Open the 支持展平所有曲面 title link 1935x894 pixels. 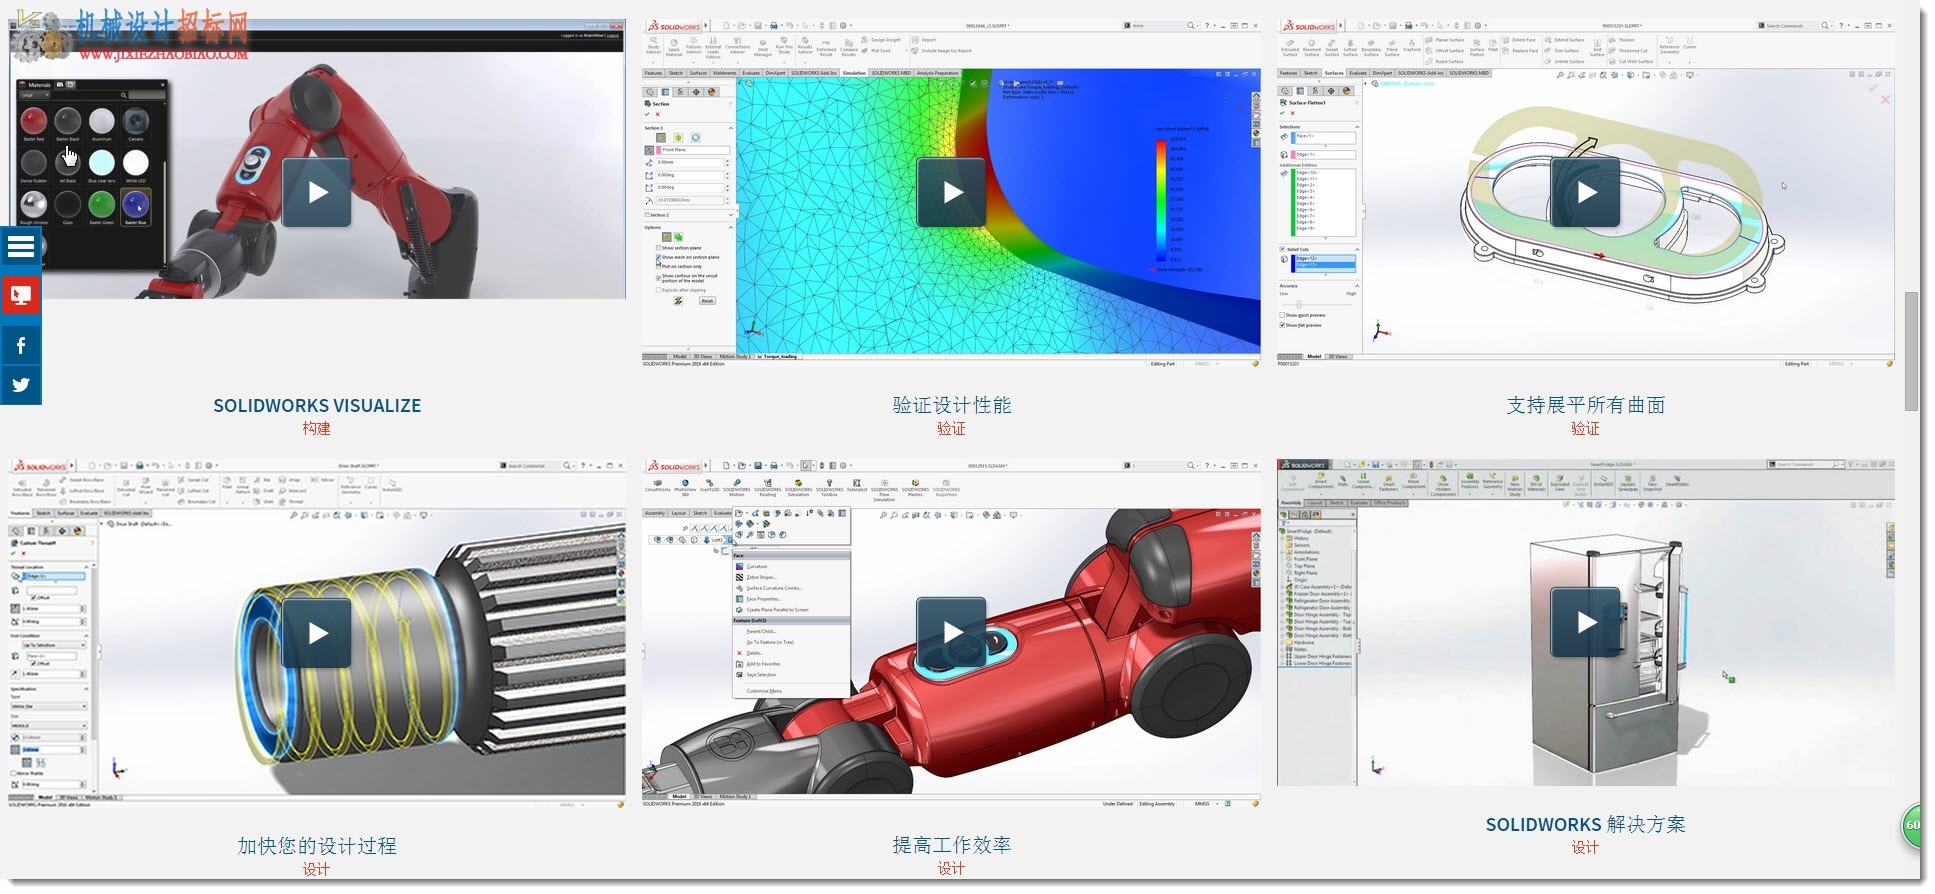click(1586, 405)
